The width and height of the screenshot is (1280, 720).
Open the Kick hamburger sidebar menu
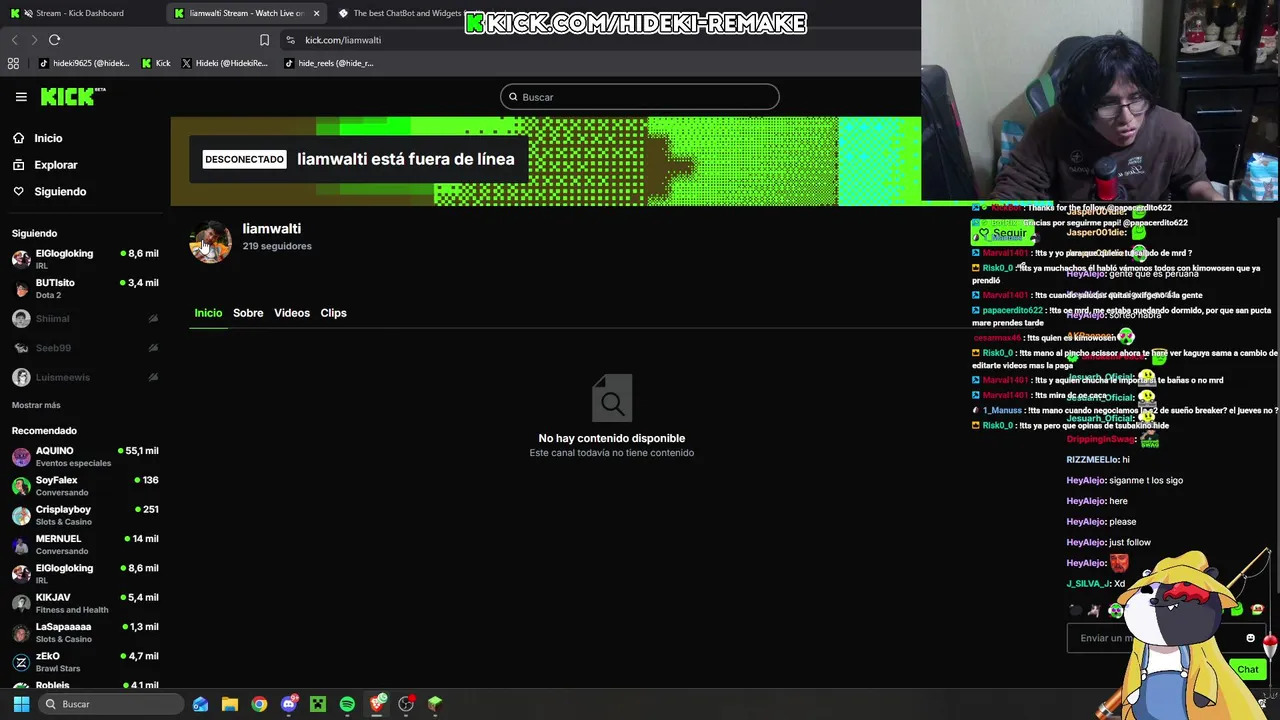pos(21,97)
